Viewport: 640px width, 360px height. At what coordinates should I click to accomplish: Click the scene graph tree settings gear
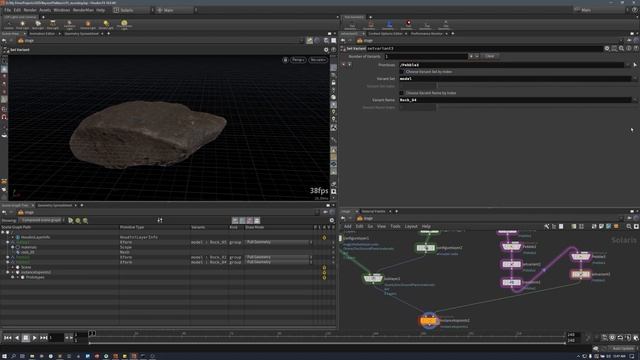[x=331, y=220]
